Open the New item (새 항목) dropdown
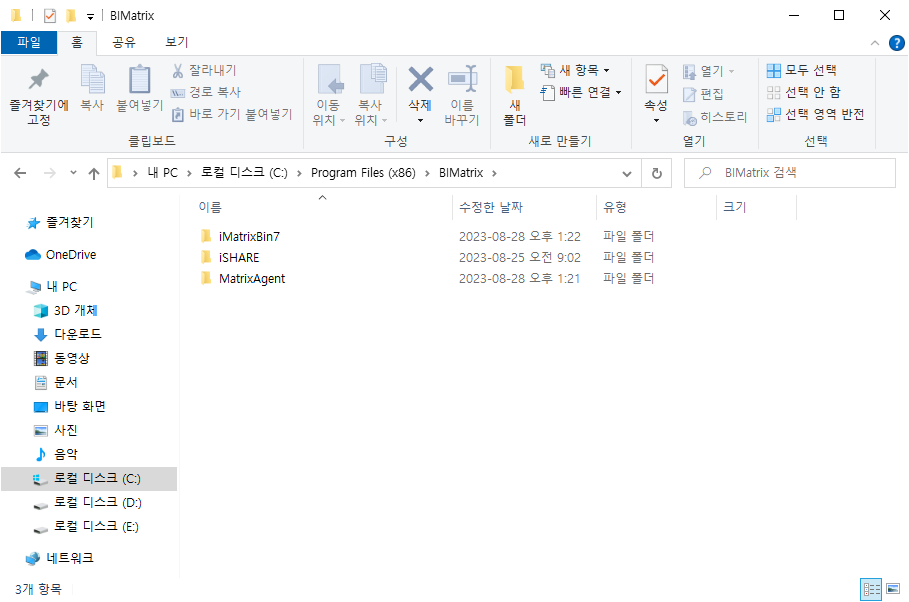 coord(575,71)
